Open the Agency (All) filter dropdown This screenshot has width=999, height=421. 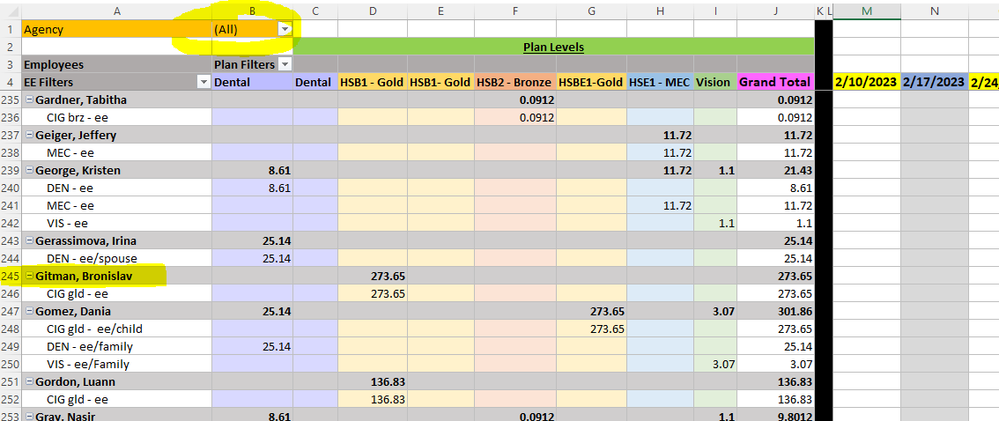point(285,29)
